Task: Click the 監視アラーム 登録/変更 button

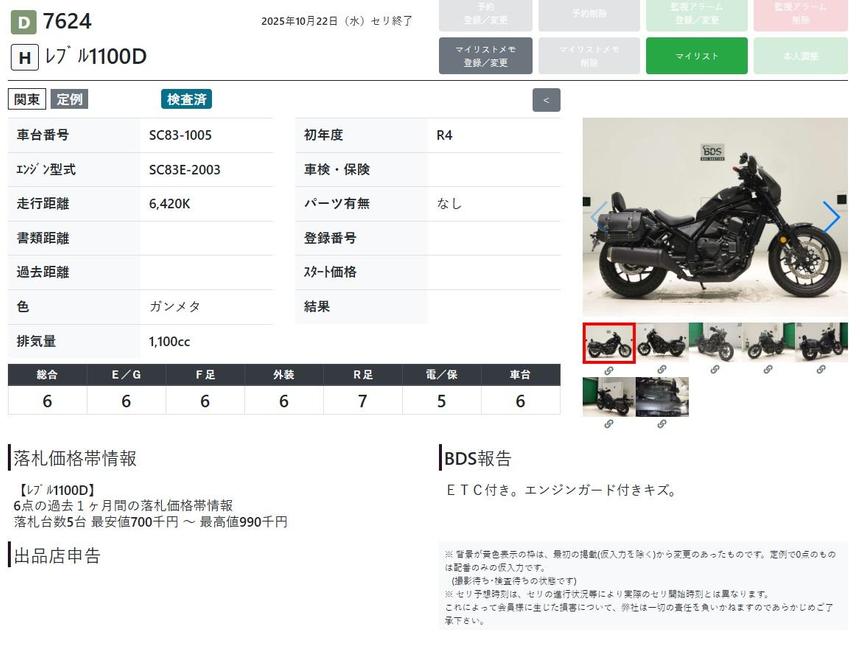Action: [x=696, y=14]
